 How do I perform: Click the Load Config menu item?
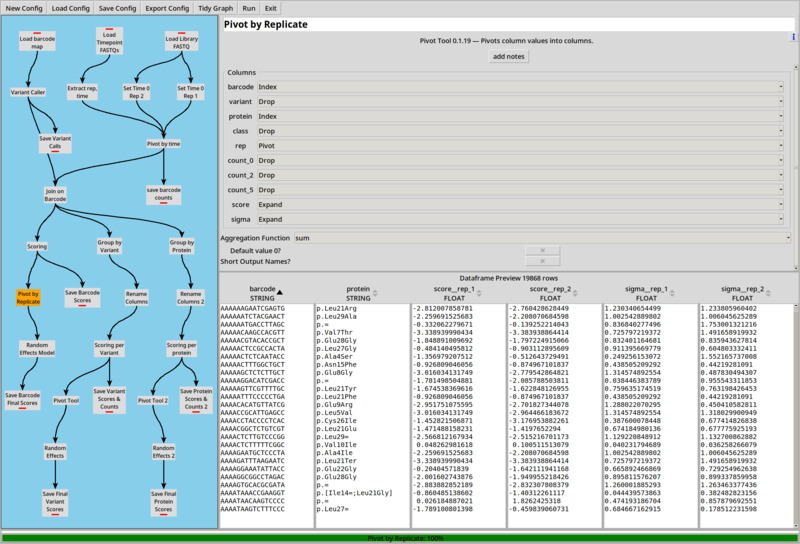click(70, 8)
